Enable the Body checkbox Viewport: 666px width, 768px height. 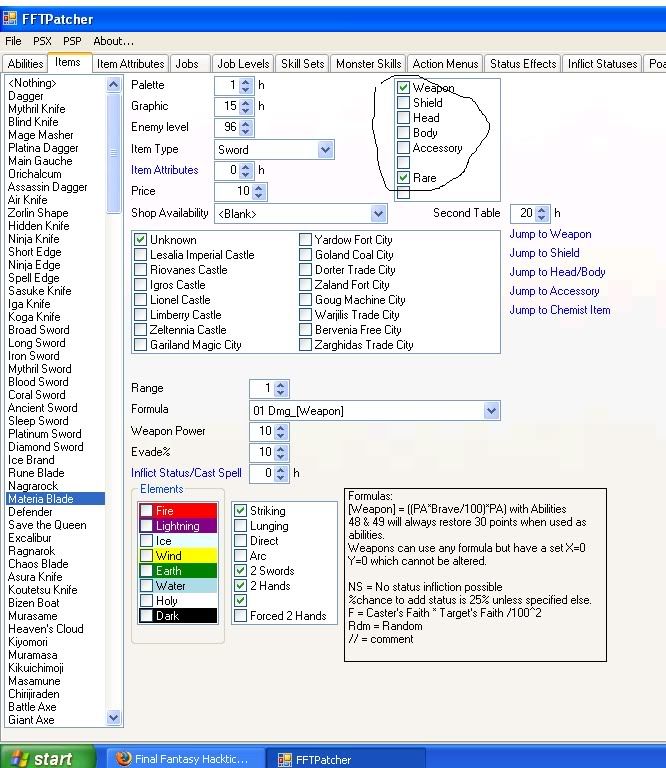(x=403, y=133)
